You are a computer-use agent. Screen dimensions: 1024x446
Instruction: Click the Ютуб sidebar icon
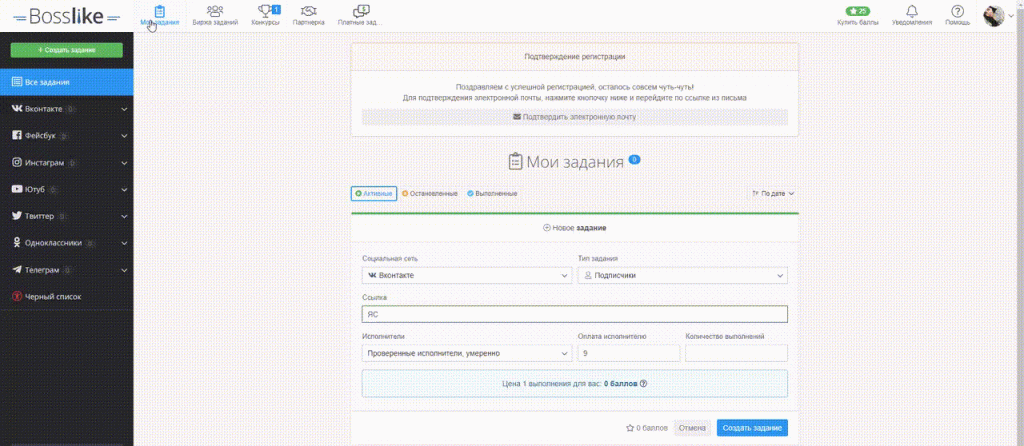tap(18, 189)
